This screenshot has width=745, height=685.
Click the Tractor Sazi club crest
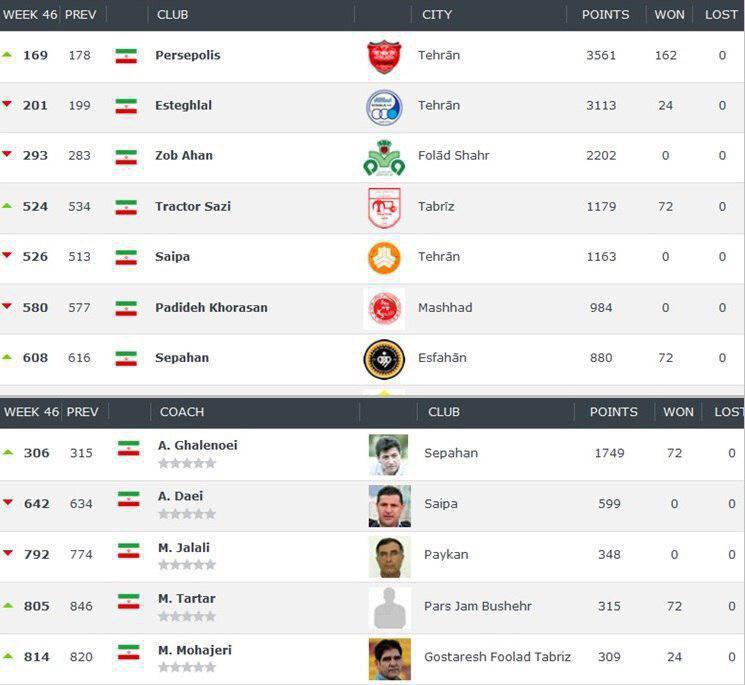[384, 208]
